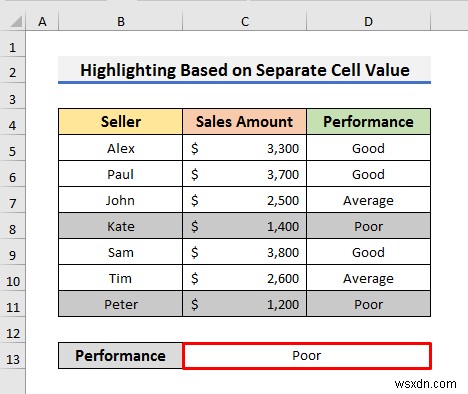Select row 12 header
The width and height of the screenshot is (468, 394).
coord(12,330)
